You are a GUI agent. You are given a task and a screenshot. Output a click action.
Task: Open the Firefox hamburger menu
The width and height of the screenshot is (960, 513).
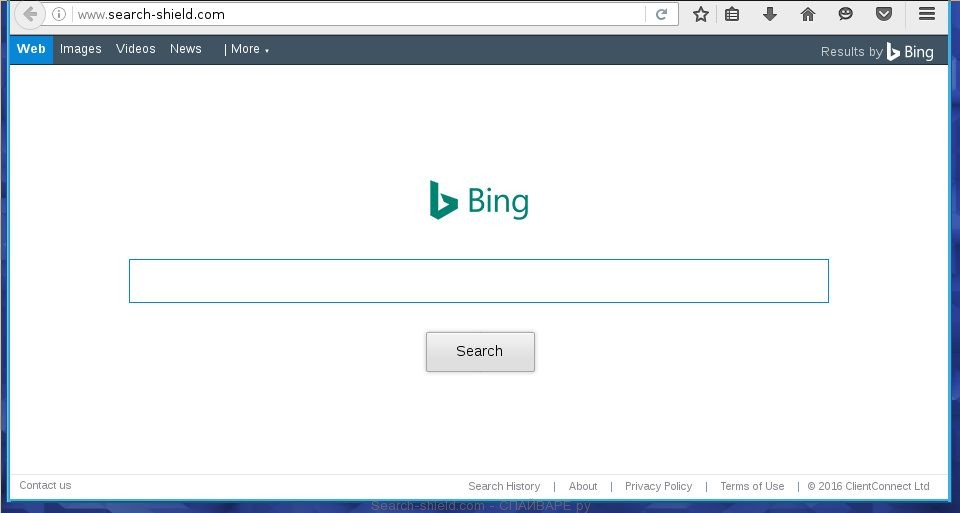(927, 14)
